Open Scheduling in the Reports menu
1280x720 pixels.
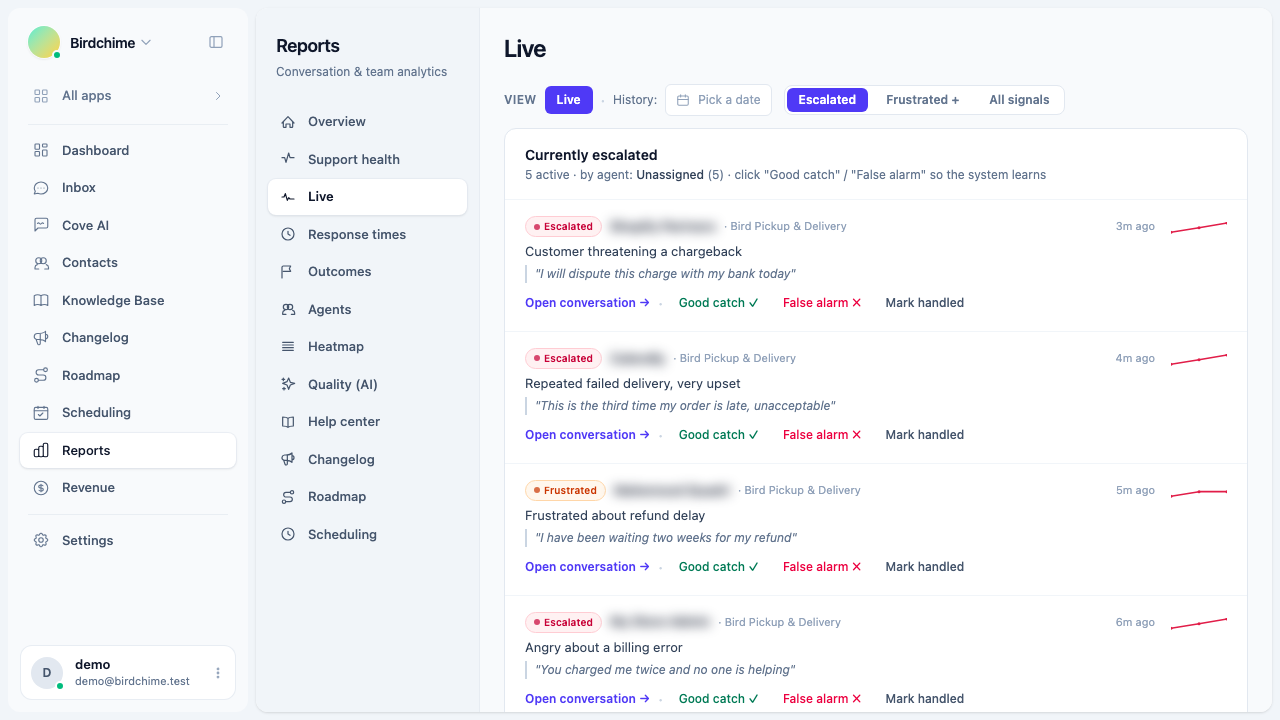pos(367,534)
